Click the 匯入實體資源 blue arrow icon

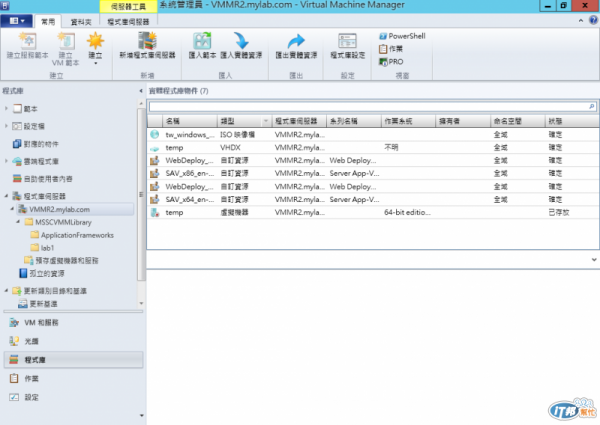point(241,40)
